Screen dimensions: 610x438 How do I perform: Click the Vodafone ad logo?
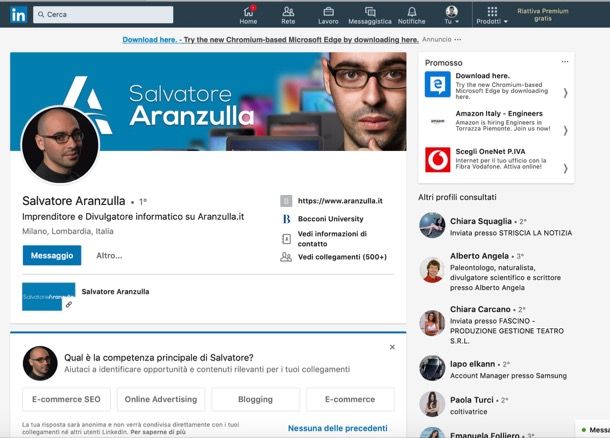[438, 159]
